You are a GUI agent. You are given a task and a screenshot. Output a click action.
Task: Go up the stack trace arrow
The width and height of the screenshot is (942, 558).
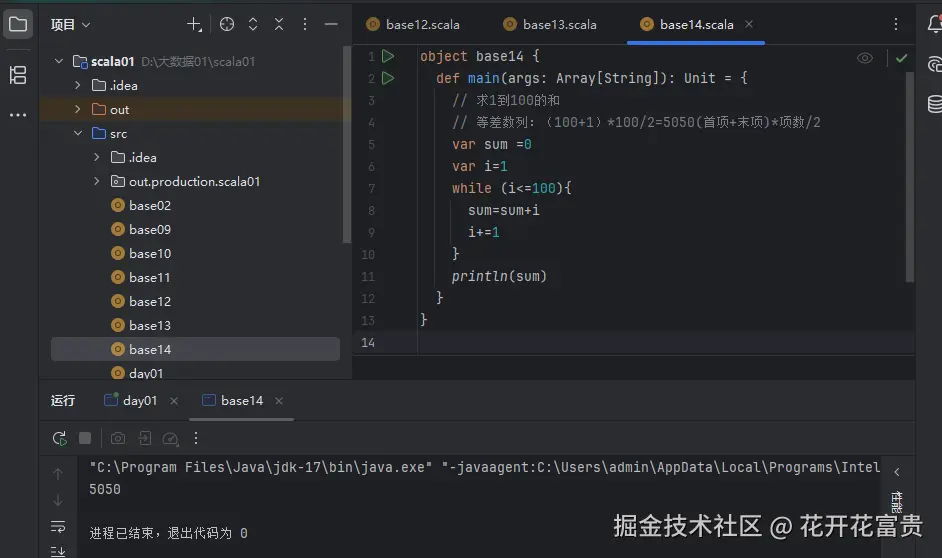[58, 474]
